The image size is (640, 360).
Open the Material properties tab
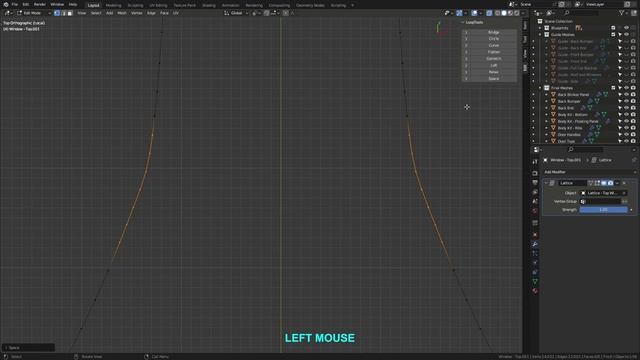click(x=535, y=291)
